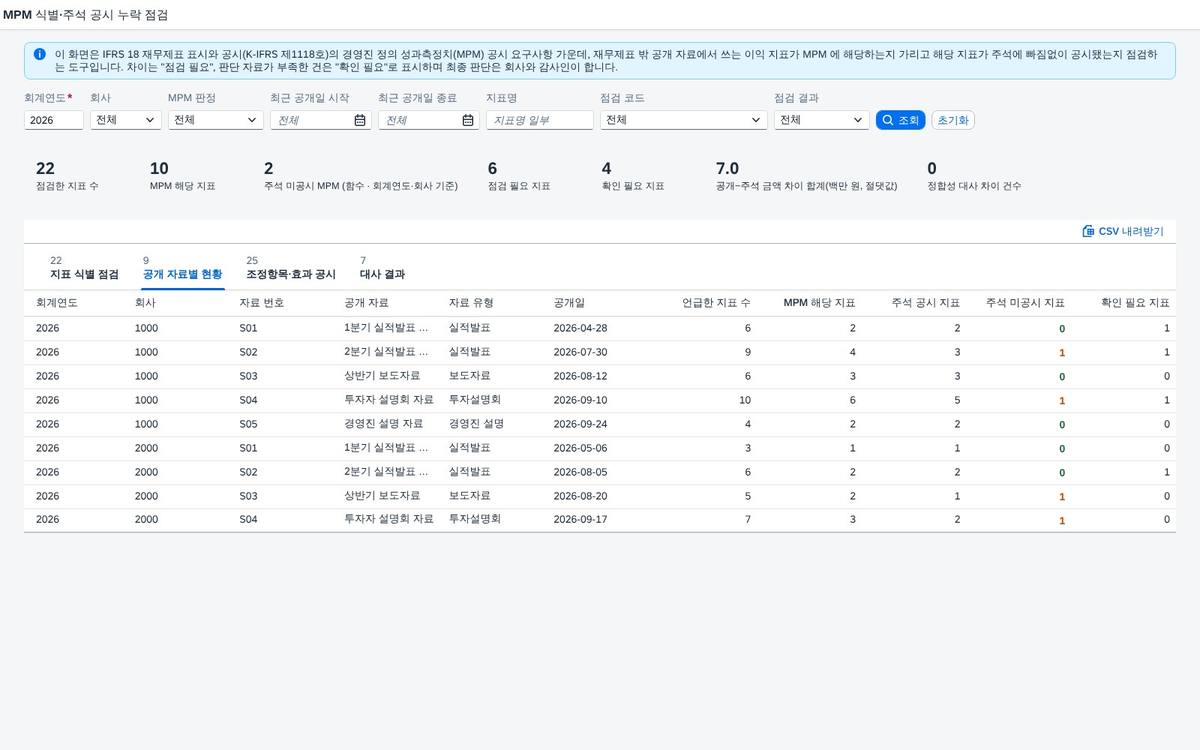Click the 언급한 지표 수 column header

716,303
